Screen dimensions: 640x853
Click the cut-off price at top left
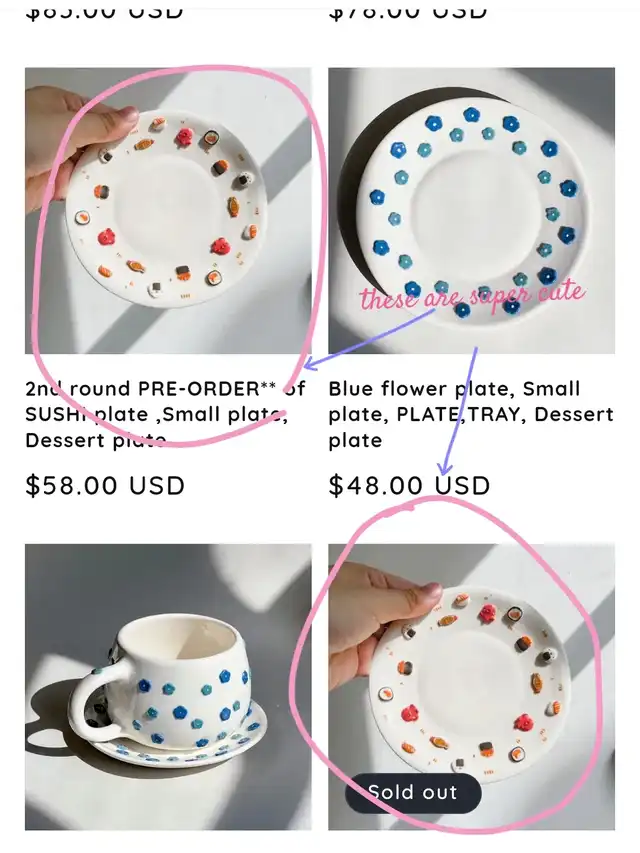[x=104, y=13]
